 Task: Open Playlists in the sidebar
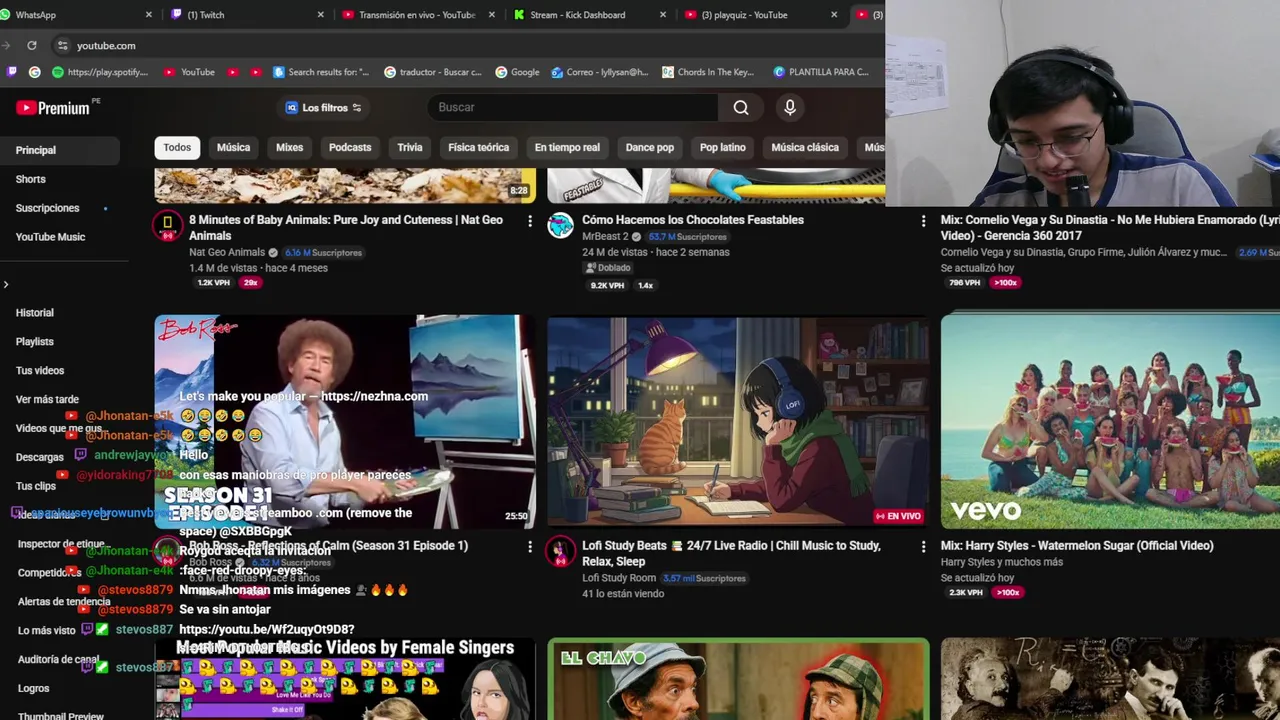[35, 342]
